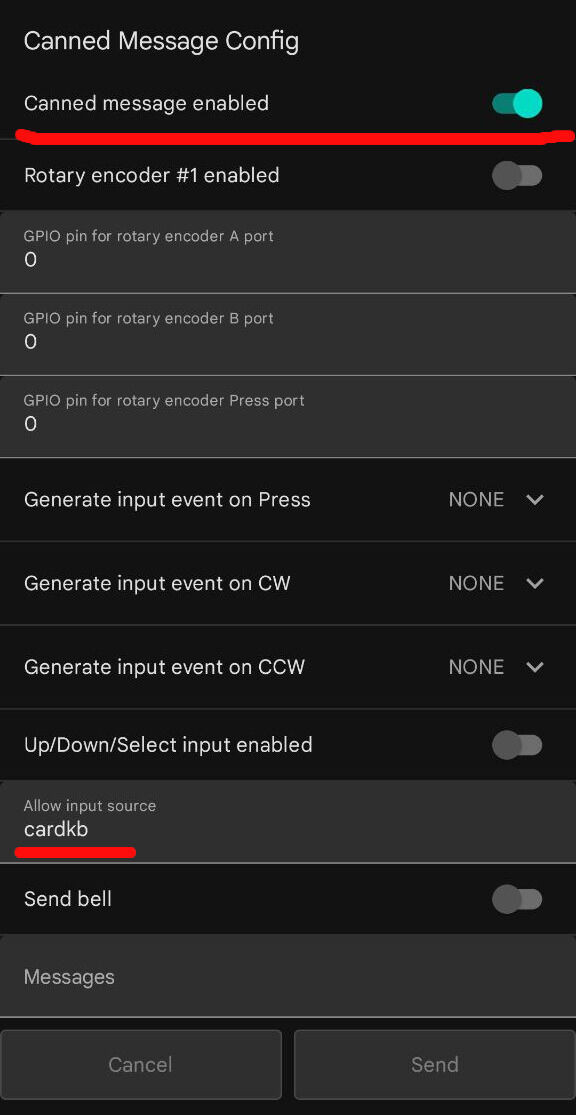Edit GPIO pin for rotary encoder Press port

tap(288, 416)
